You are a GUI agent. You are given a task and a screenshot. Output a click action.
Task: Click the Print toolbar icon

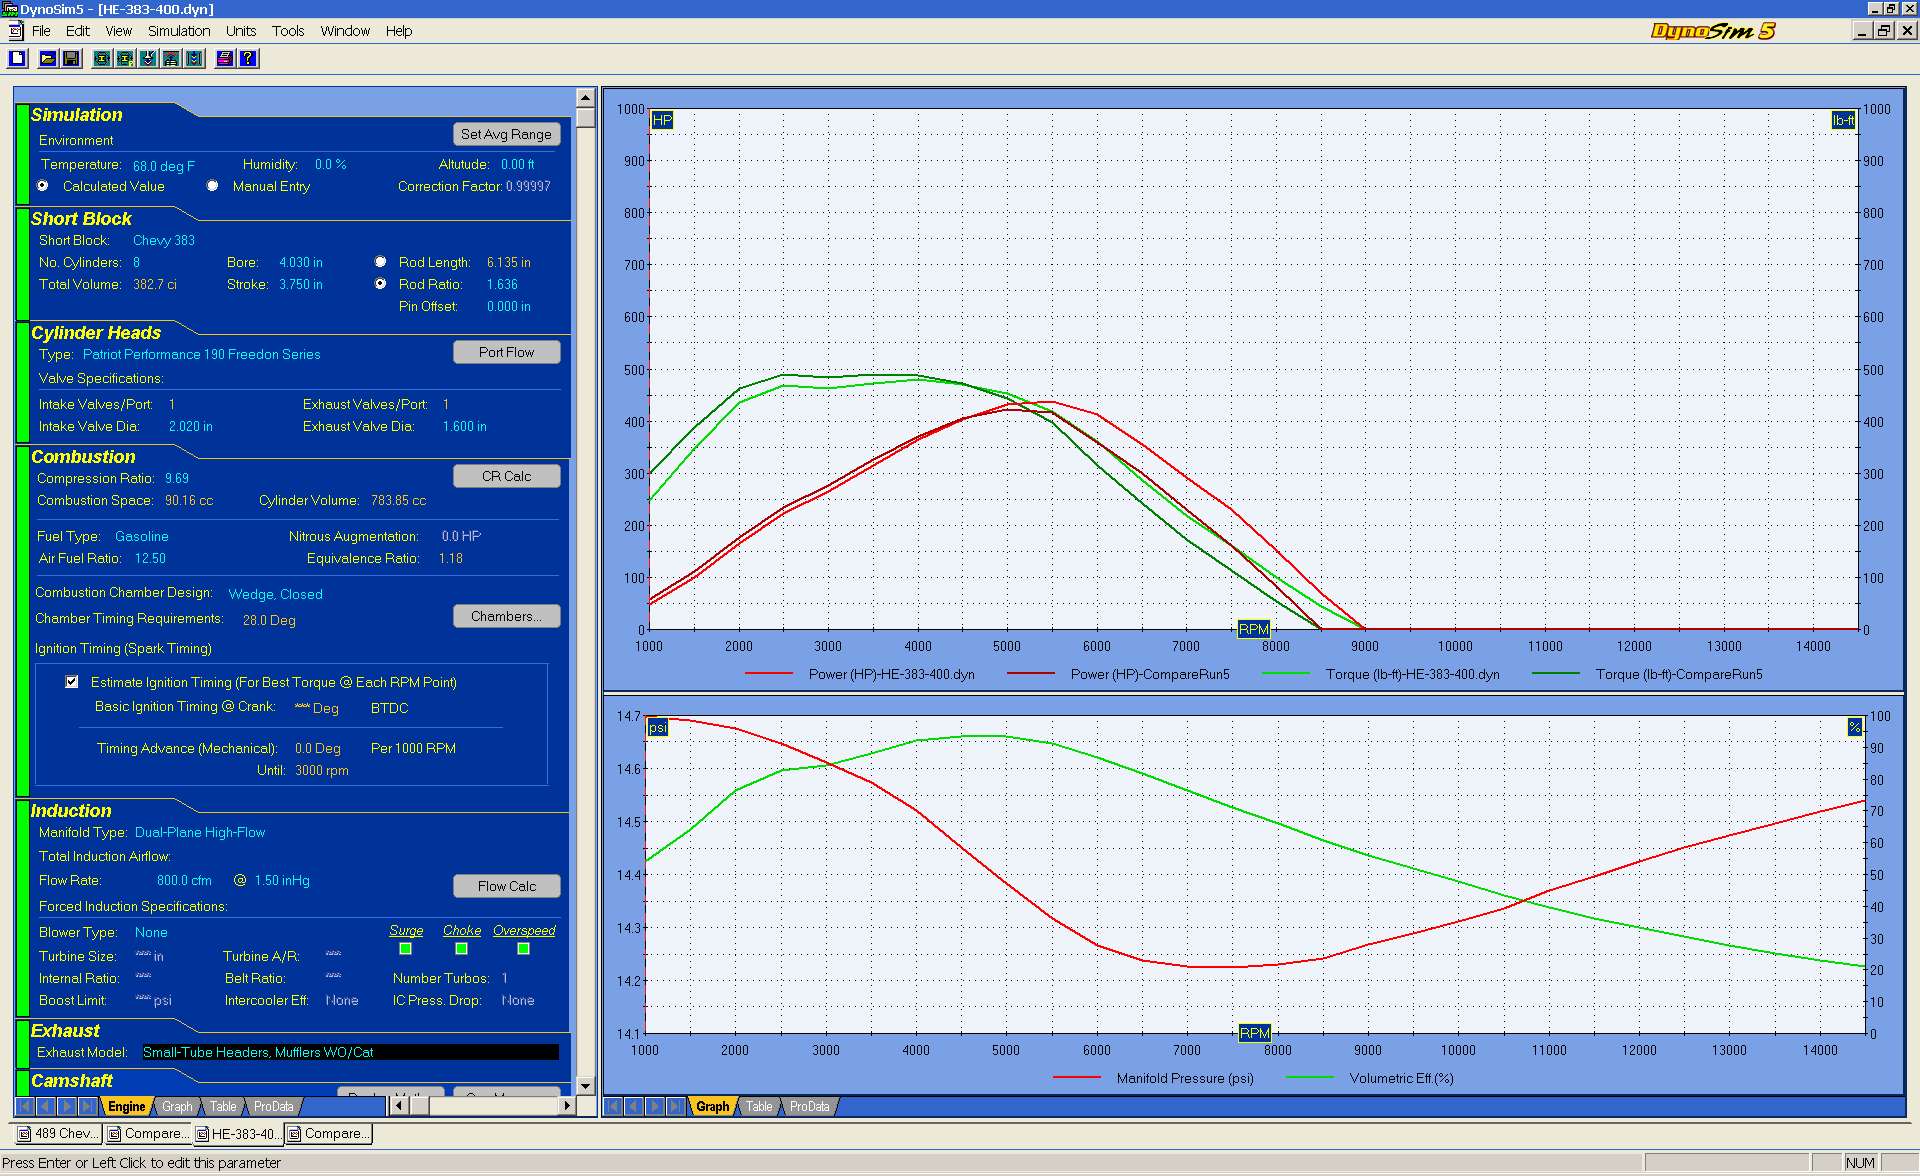224,59
